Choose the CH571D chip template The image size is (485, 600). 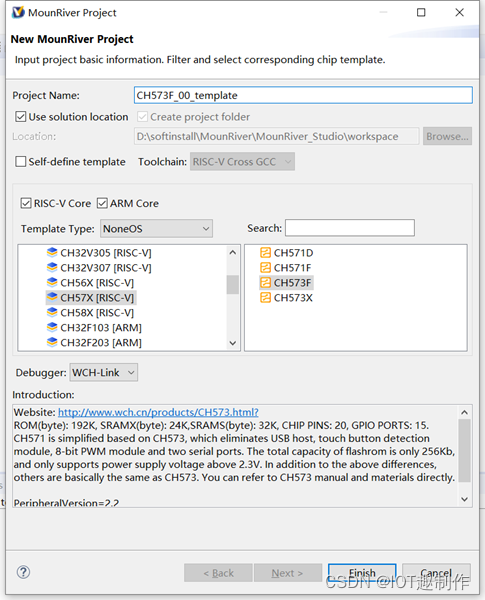point(294,253)
